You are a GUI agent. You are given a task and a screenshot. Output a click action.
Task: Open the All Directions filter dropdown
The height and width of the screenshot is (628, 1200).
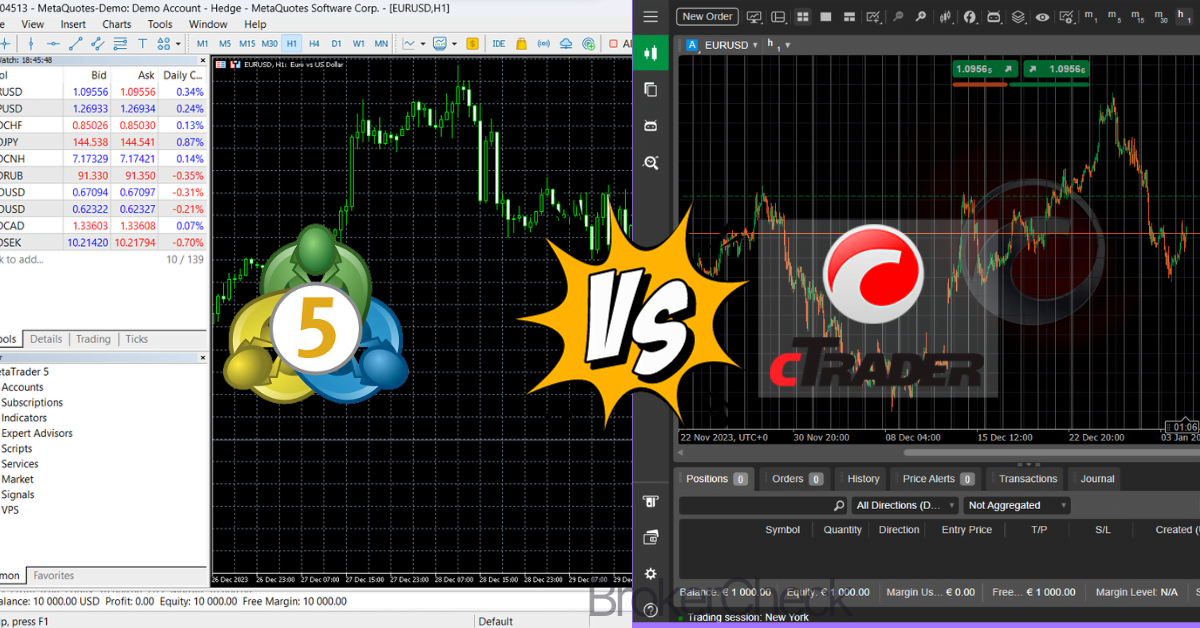[906, 506]
